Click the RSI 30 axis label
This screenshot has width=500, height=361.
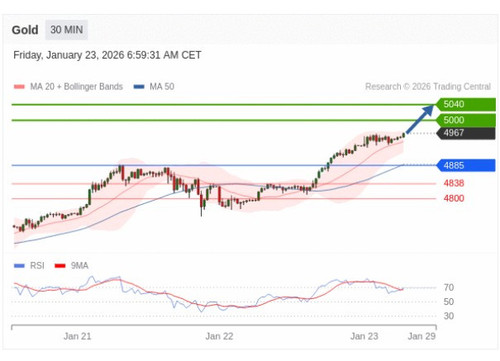tap(449, 316)
